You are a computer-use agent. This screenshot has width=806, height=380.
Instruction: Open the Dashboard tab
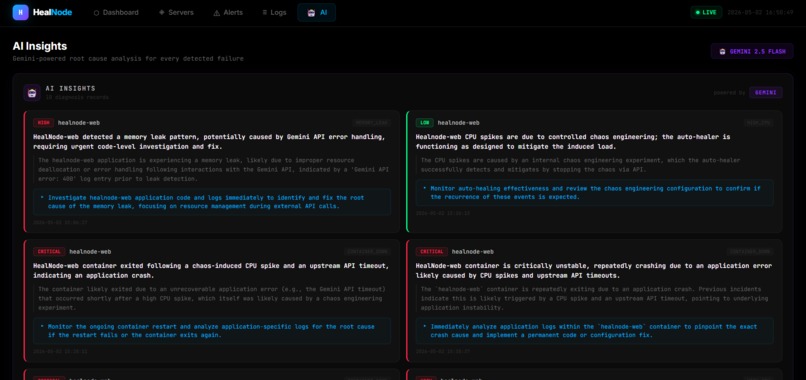tap(116, 12)
